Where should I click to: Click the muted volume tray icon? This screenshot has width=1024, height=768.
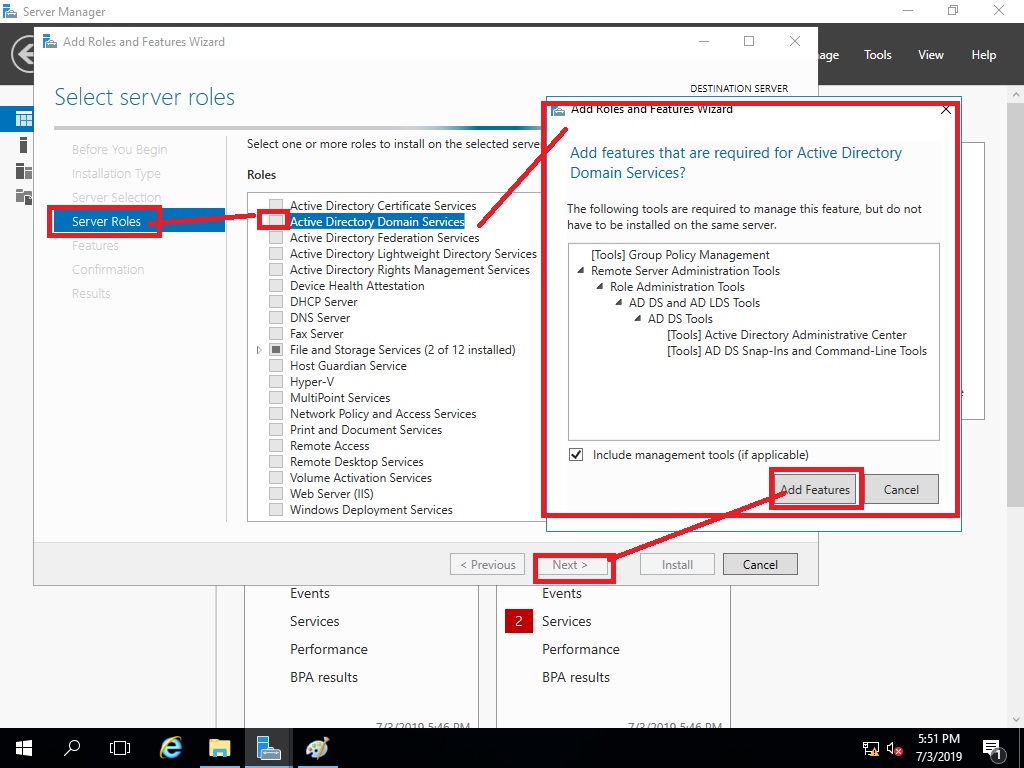click(894, 748)
